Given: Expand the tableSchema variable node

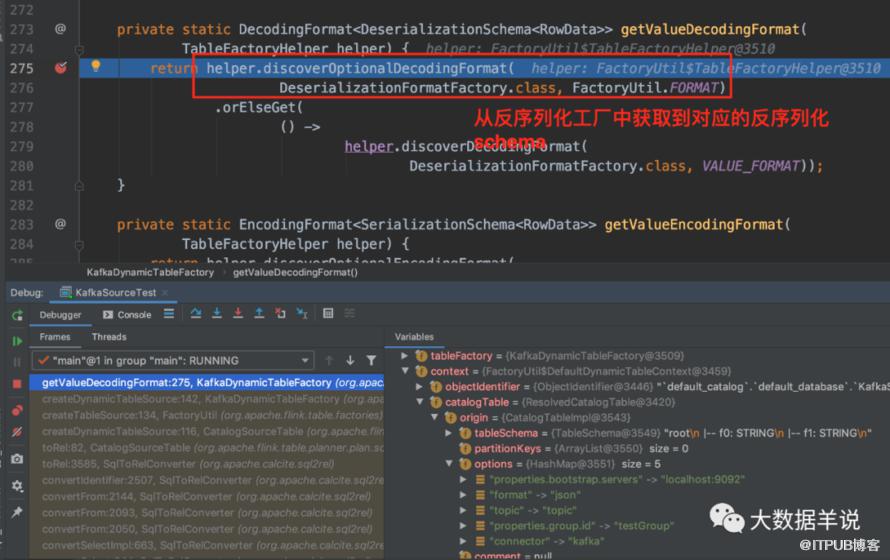Looking at the screenshot, I should click(x=448, y=433).
